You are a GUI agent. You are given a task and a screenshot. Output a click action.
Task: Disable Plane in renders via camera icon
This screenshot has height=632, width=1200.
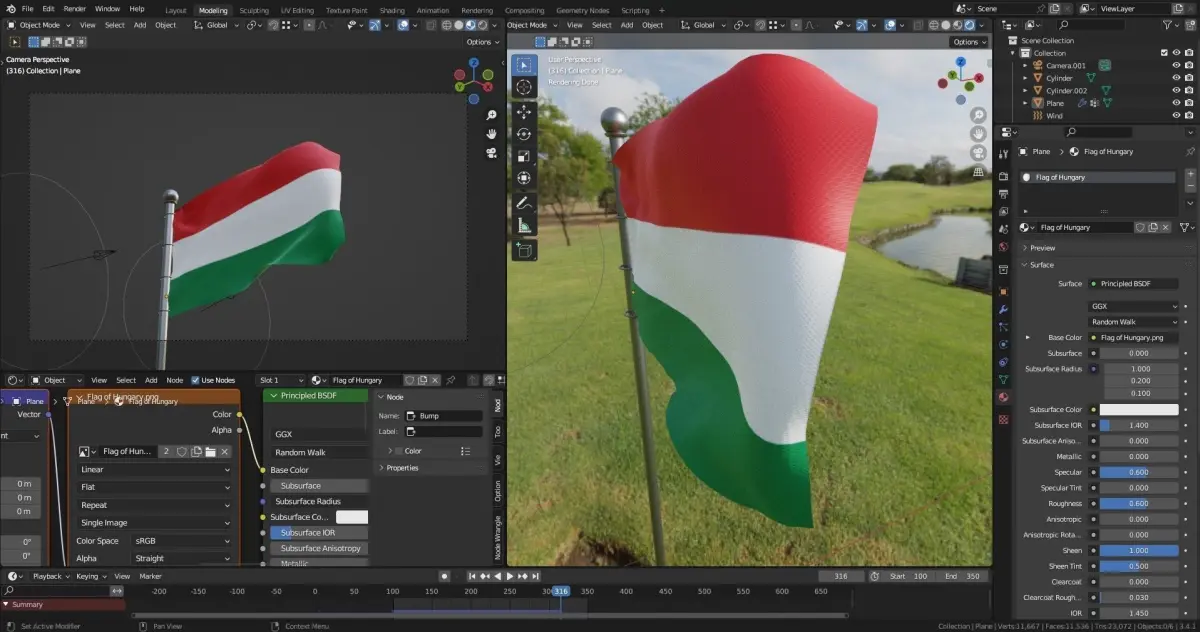(1190, 103)
